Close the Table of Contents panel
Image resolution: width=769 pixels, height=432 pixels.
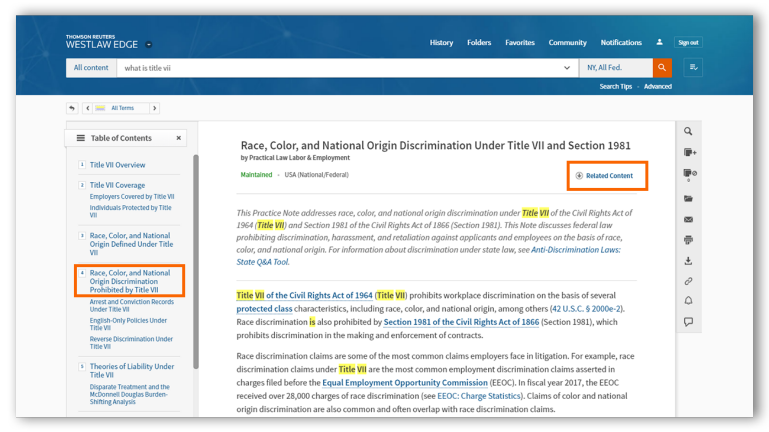tap(179, 138)
